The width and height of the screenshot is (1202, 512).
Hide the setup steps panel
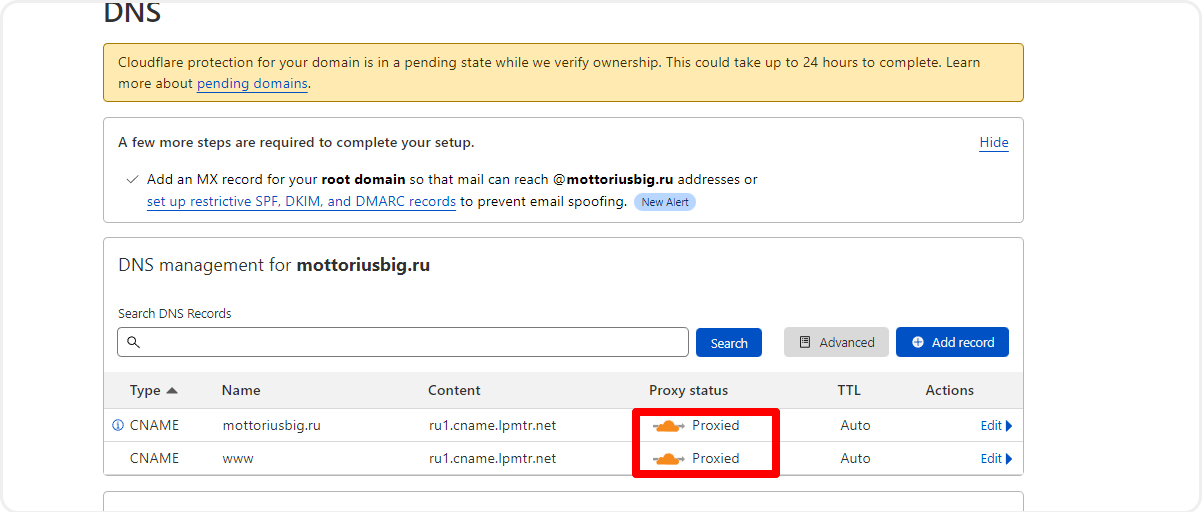tap(994, 142)
